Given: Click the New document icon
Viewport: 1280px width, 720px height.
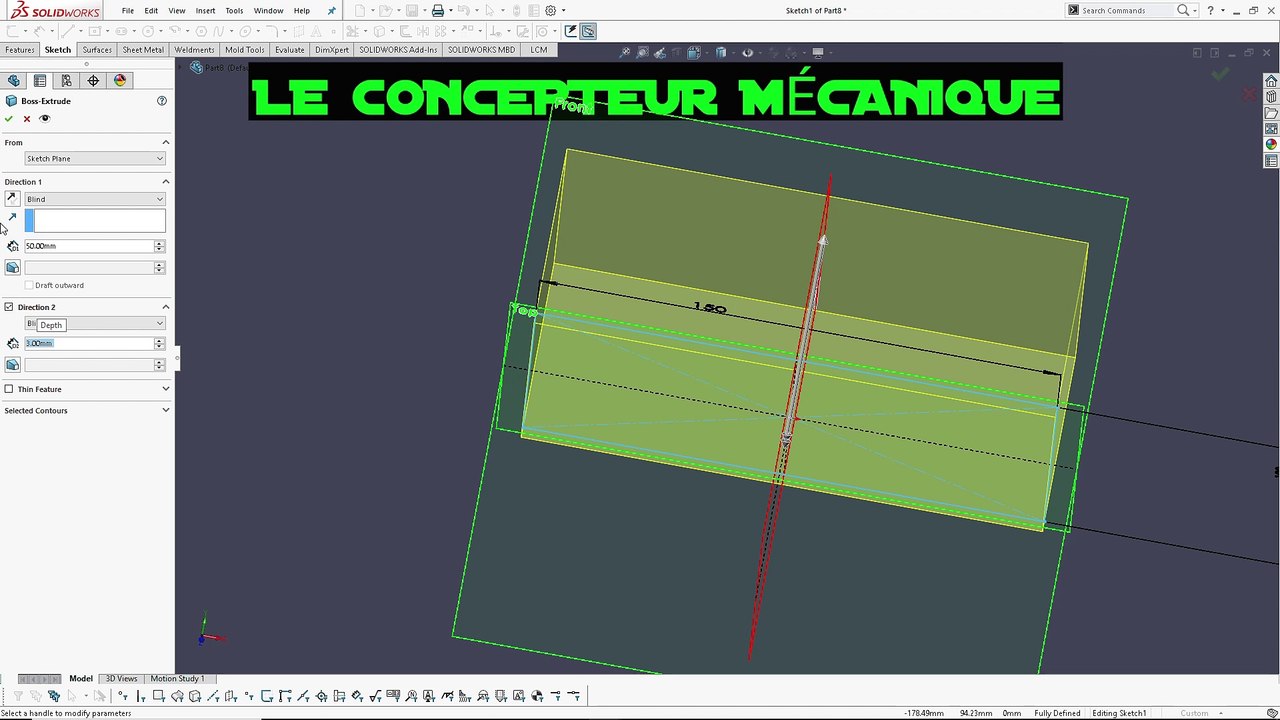Looking at the screenshot, I should coord(360,11).
